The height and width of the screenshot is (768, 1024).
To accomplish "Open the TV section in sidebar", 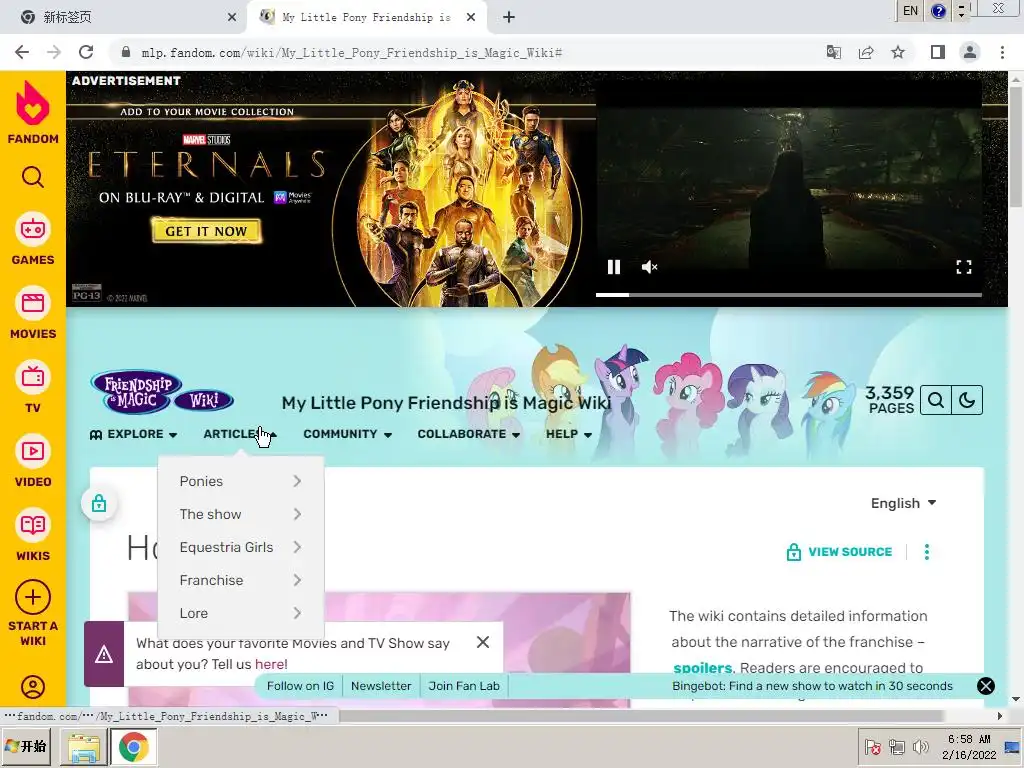I will (33, 387).
